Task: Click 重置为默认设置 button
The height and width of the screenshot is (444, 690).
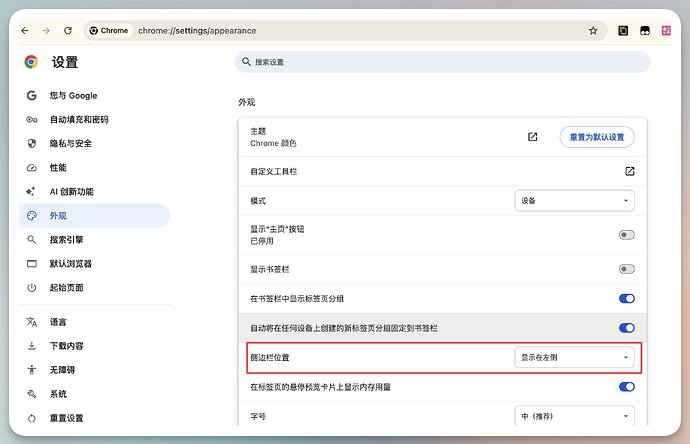Action: click(597, 137)
